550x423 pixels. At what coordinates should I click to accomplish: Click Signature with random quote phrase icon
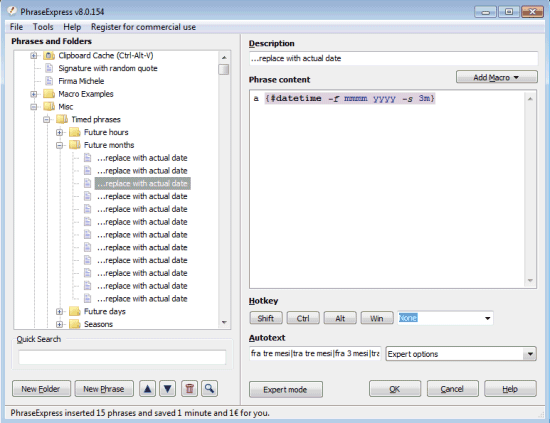49,68
